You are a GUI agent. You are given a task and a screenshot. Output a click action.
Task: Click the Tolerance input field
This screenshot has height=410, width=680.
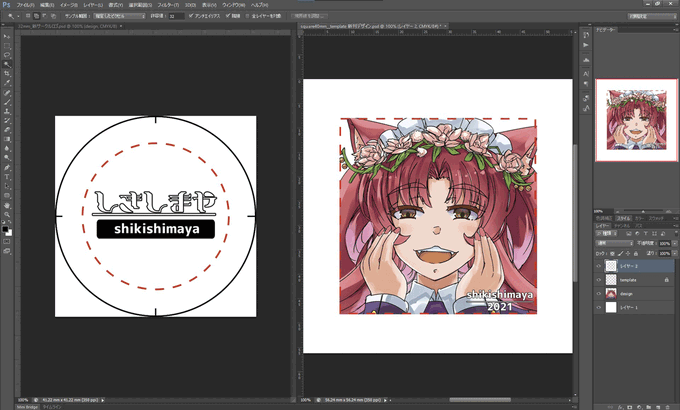point(176,16)
